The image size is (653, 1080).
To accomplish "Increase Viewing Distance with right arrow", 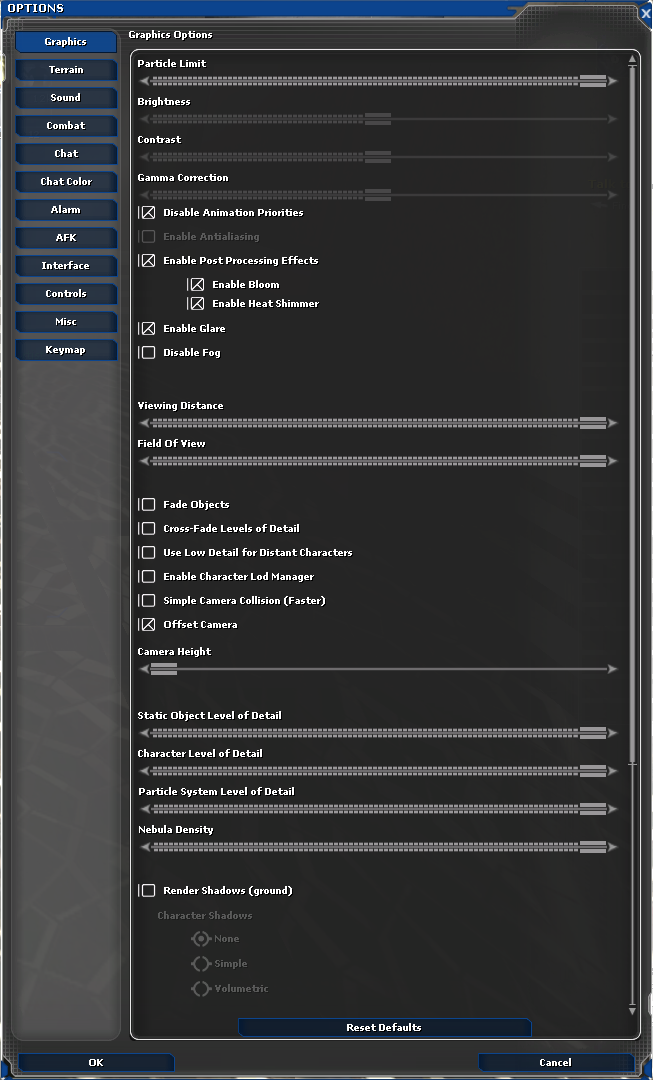I will [612, 424].
